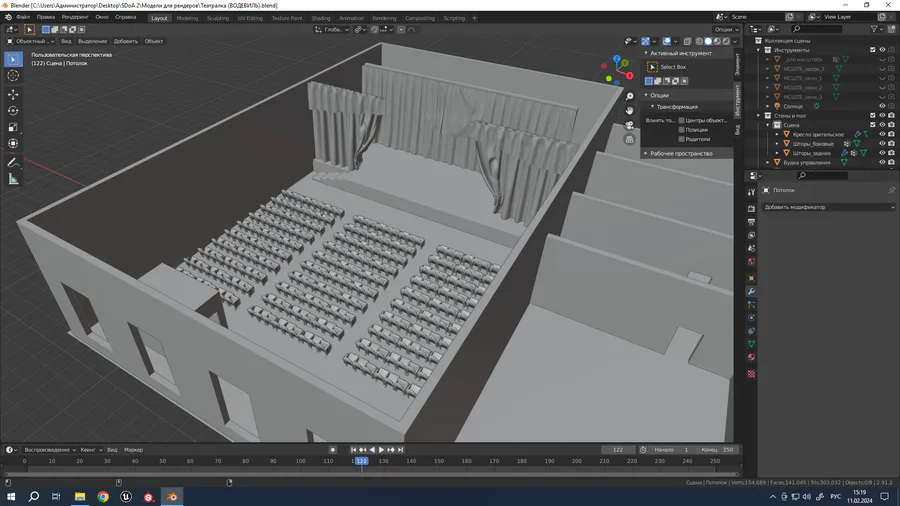Enable the Родители checkbox
The width and height of the screenshot is (900, 506).
[681, 139]
